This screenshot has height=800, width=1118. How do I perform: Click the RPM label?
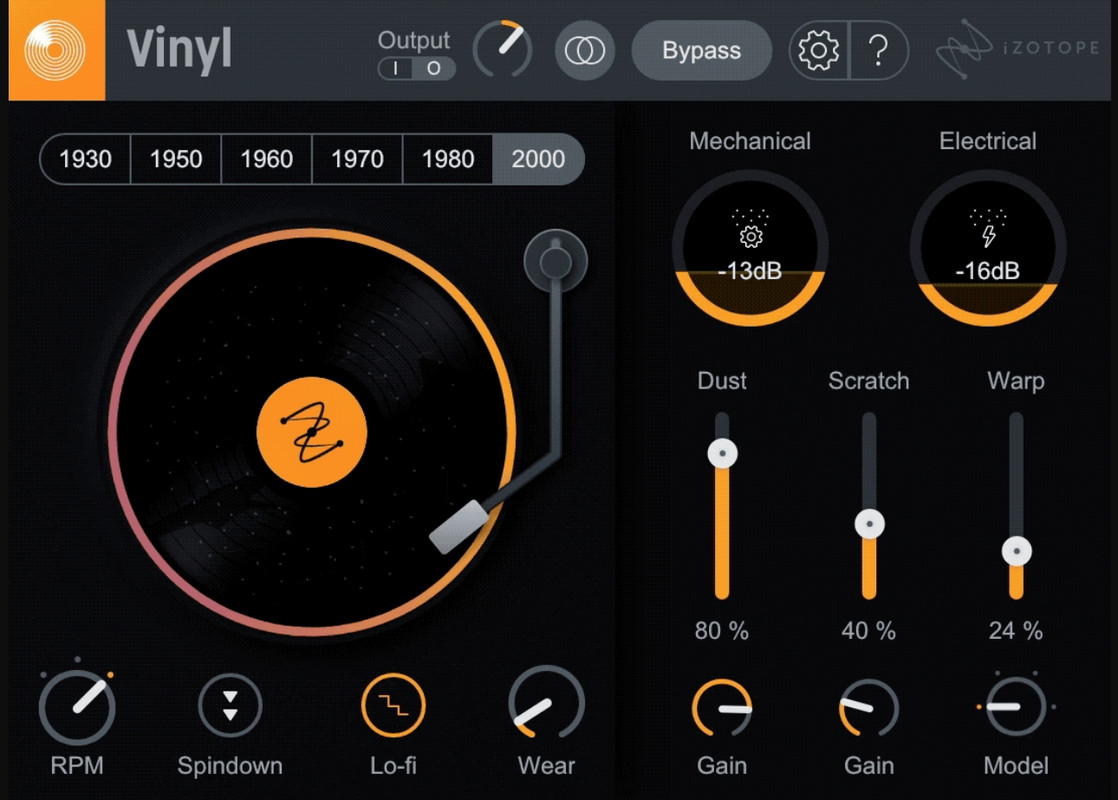pyautogui.click(x=77, y=766)
